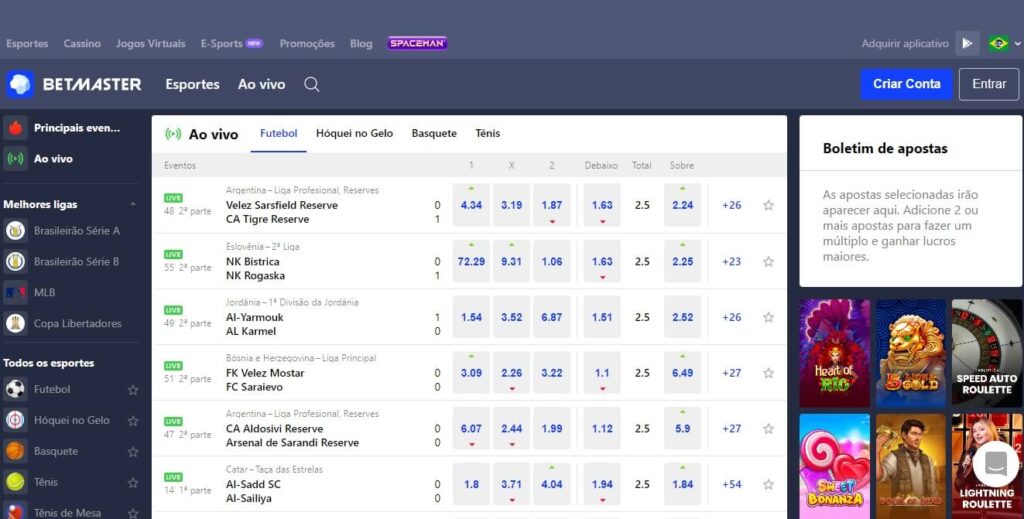This screenshot has width=1024, height=519.
Task: Select the Futebol soccer ball icon
Action: (x=15, y=389)
